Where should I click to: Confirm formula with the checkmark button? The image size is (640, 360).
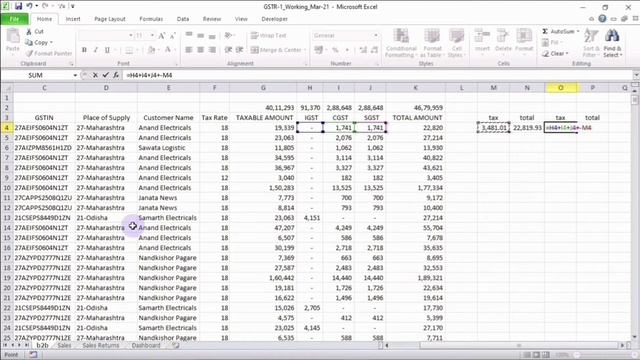(105, 75)
